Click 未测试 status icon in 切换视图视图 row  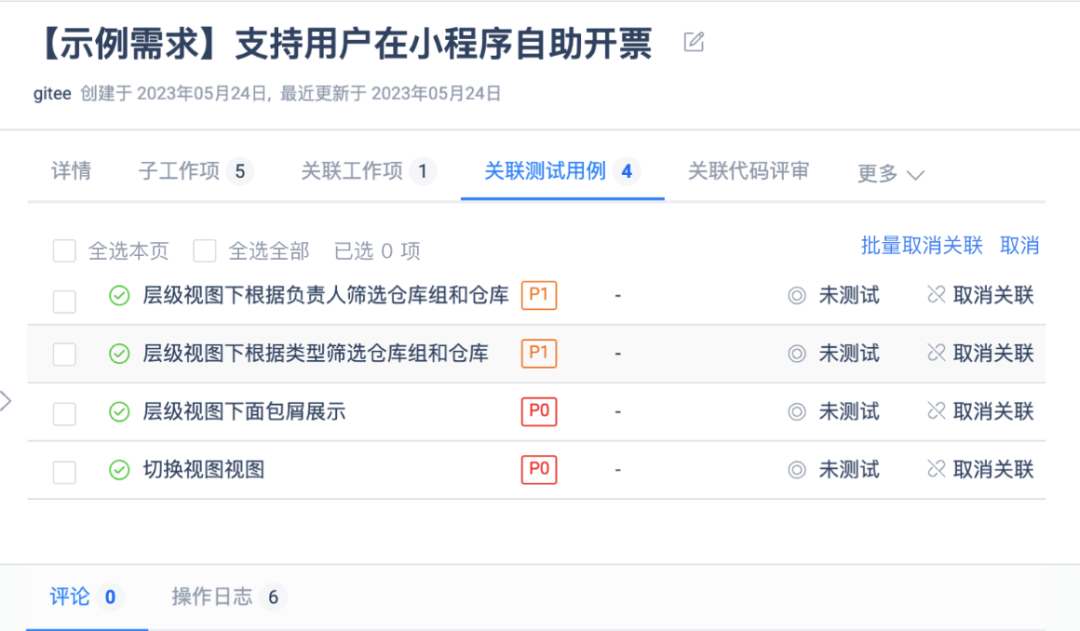tap(797, 469)
